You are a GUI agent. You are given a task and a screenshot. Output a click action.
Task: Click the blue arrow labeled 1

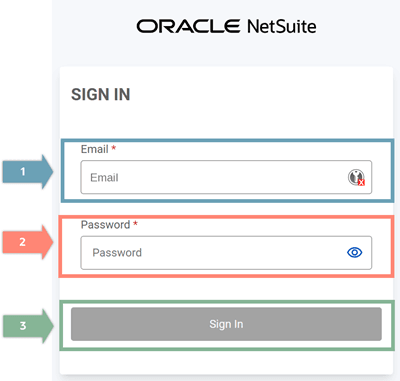pos(28,172)
